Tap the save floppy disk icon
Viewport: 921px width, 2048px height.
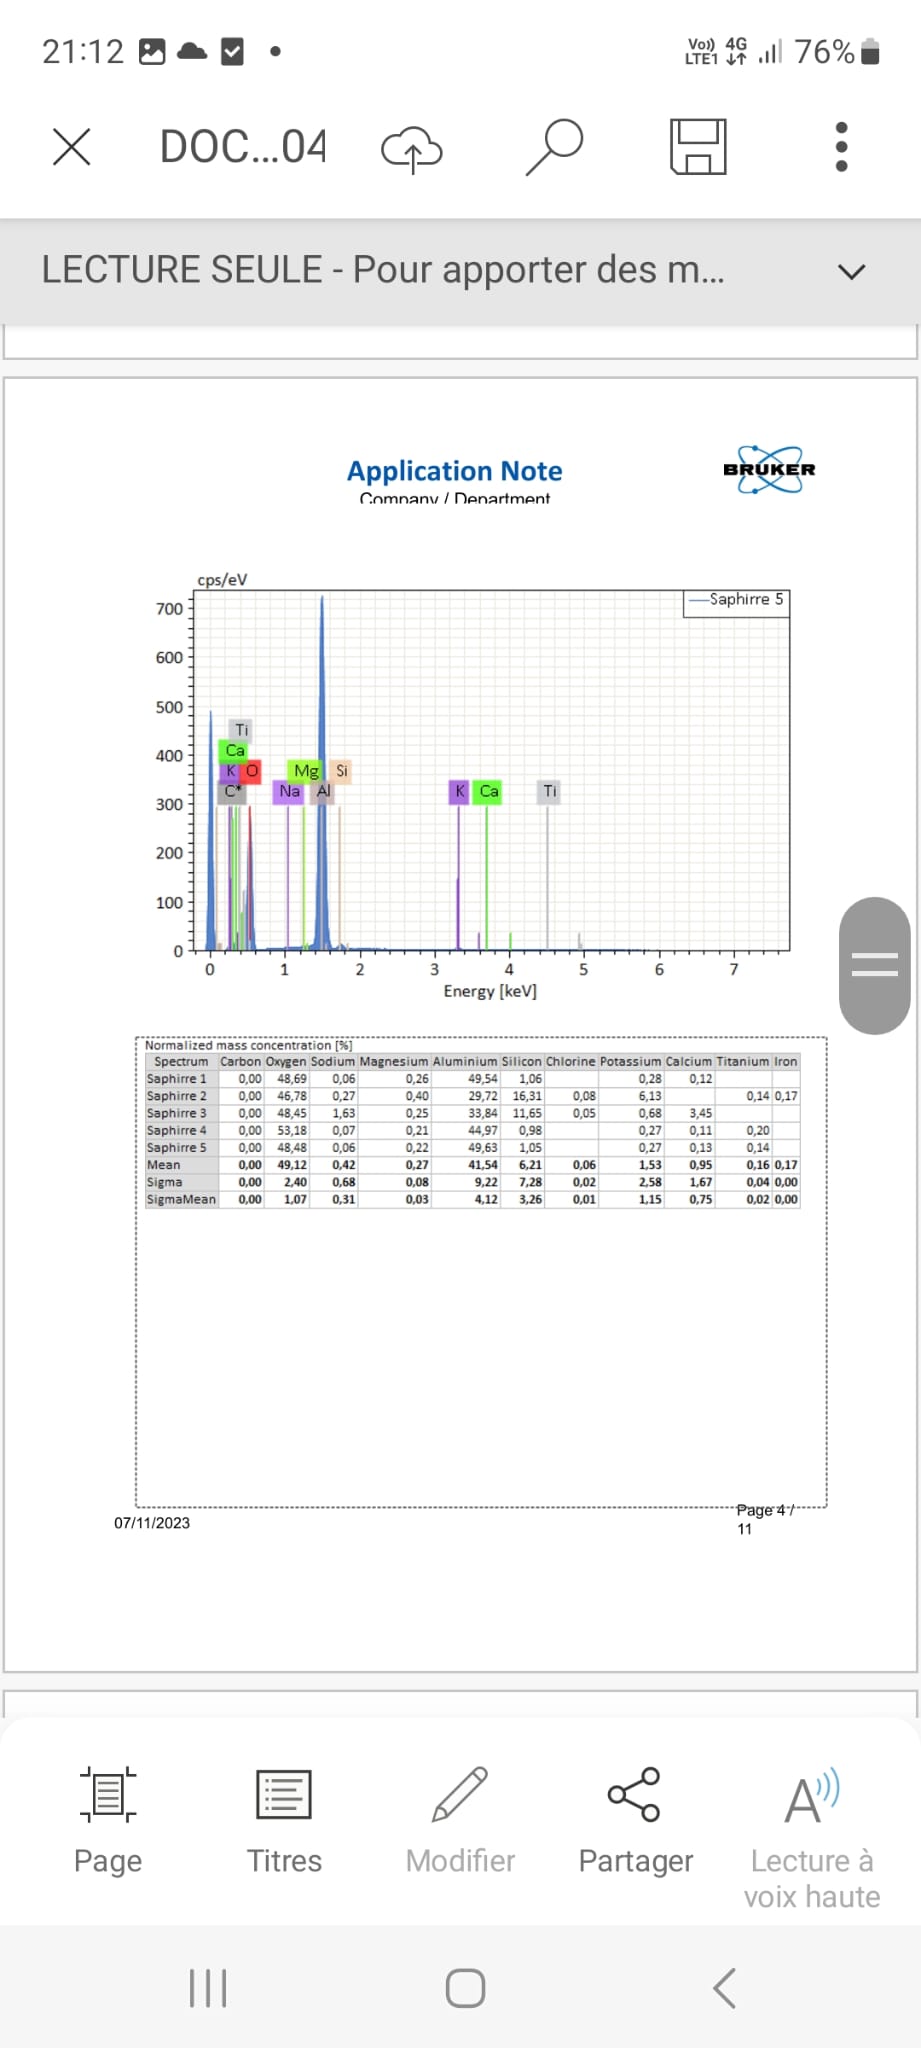click(697, 147)
